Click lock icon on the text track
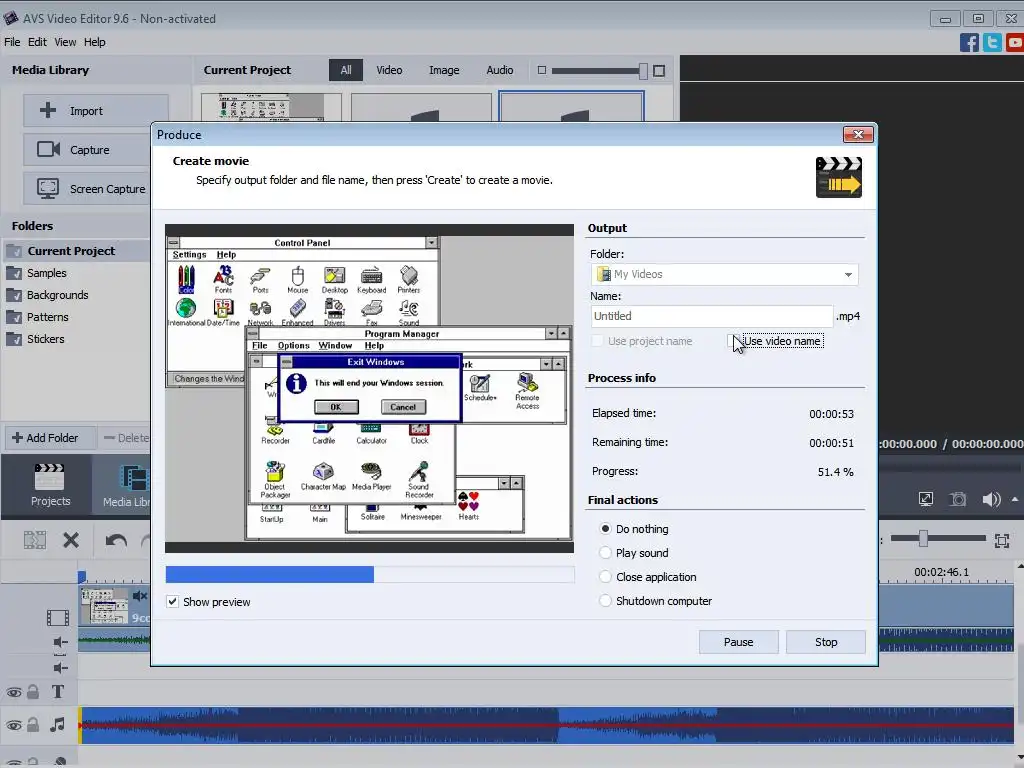 point(33,692)
